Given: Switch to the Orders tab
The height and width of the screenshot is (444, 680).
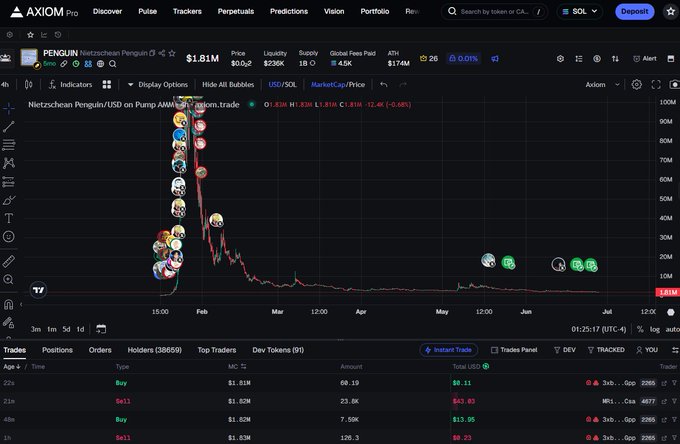Looking at the screenshot, I should tap(100, 350).
